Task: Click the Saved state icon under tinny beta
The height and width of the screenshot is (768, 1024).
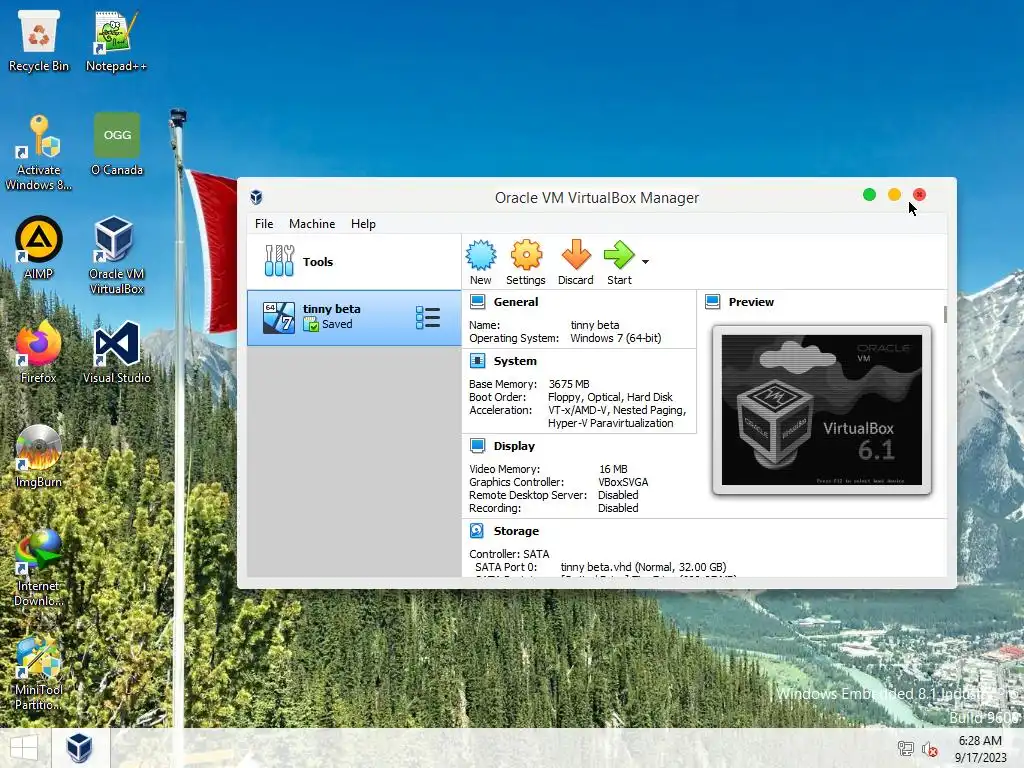Action: pos(311,324)
